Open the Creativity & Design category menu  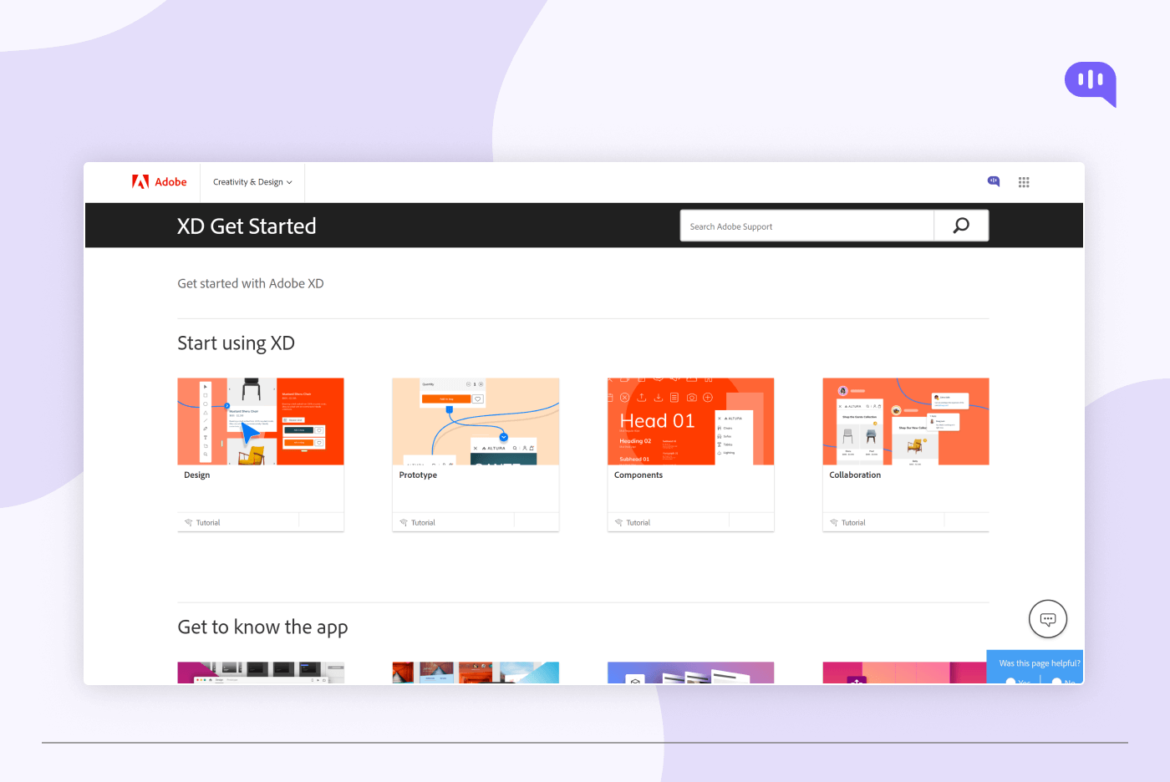coord(251,182)
